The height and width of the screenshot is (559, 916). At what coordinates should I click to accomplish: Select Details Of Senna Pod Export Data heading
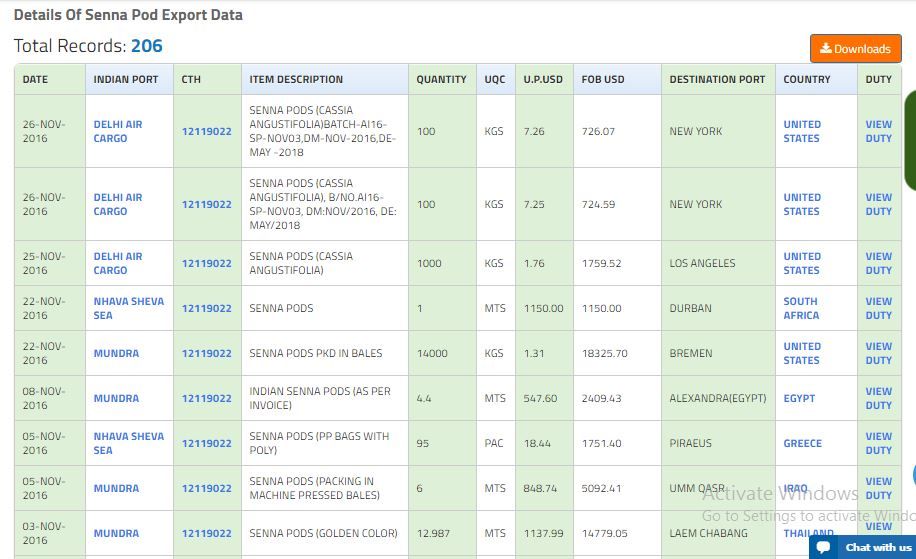point(128,15)
